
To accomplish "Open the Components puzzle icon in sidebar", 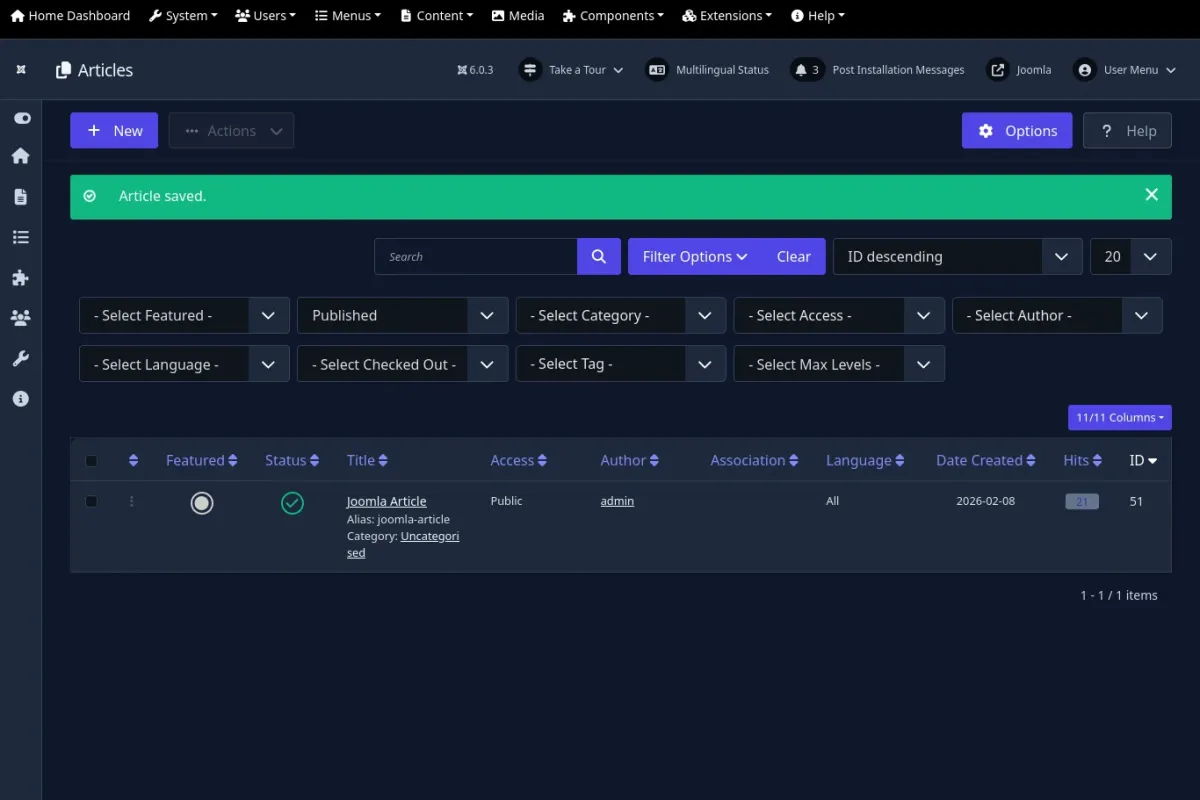I will click(21, 278).
